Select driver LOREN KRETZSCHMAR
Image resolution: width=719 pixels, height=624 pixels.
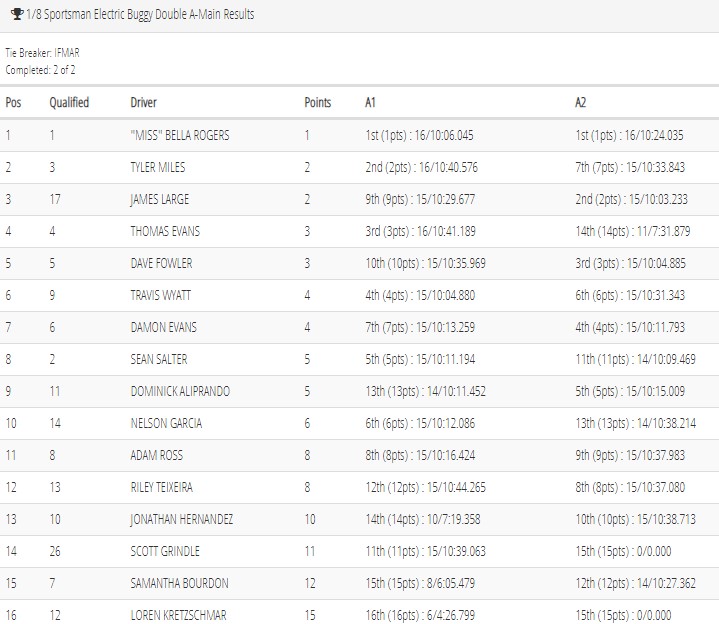(178, 615)
